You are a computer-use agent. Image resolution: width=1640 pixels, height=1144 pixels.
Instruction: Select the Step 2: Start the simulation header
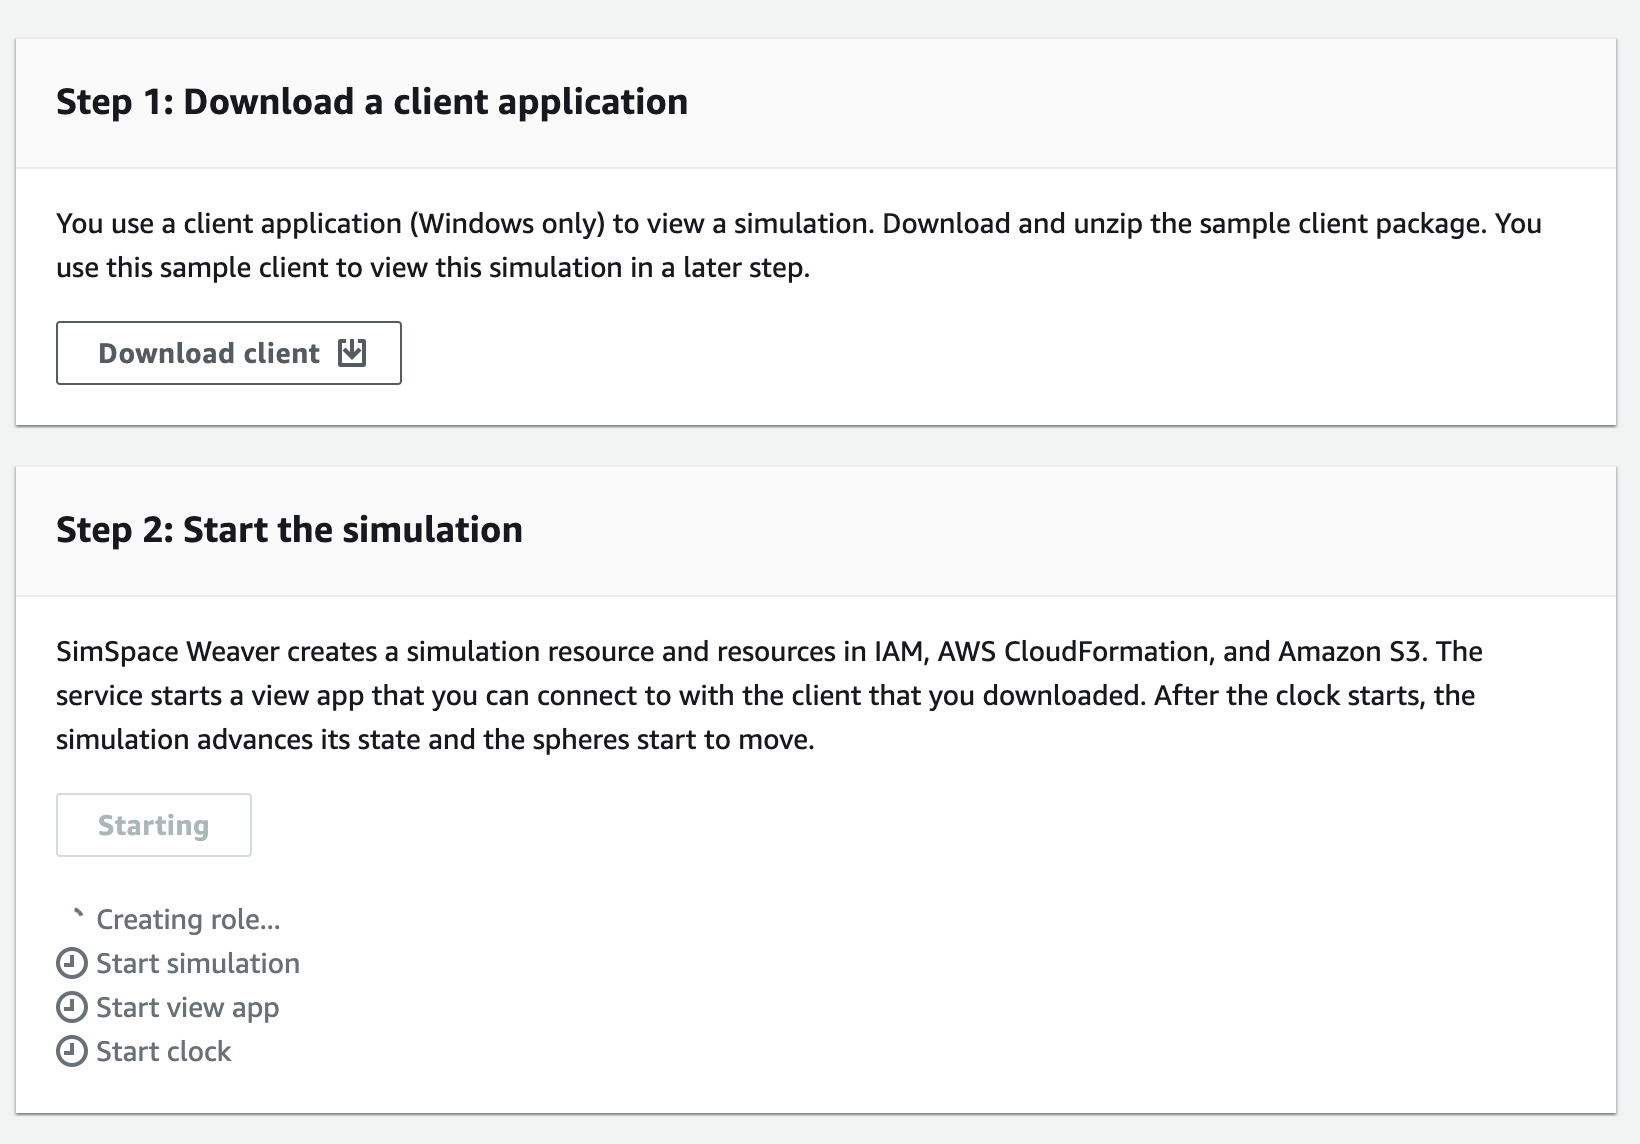(289, 529)
